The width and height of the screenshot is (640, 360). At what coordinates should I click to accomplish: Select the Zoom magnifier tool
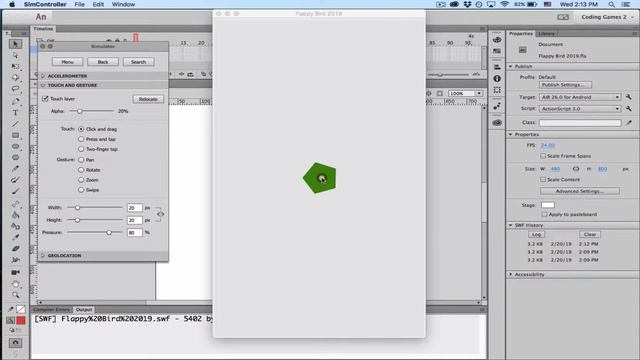[x=16, y=295]
